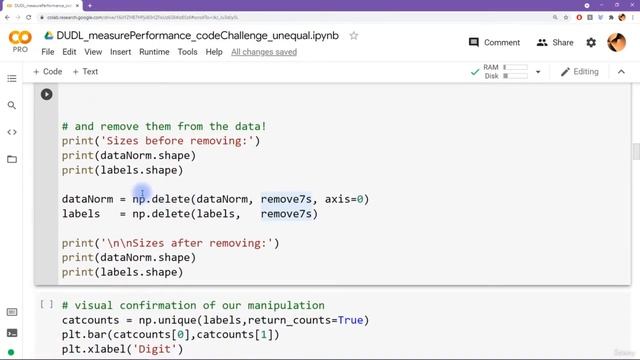
Task: Open Chrome profile avatar in toolbar
Action: [x=622, y=18]
